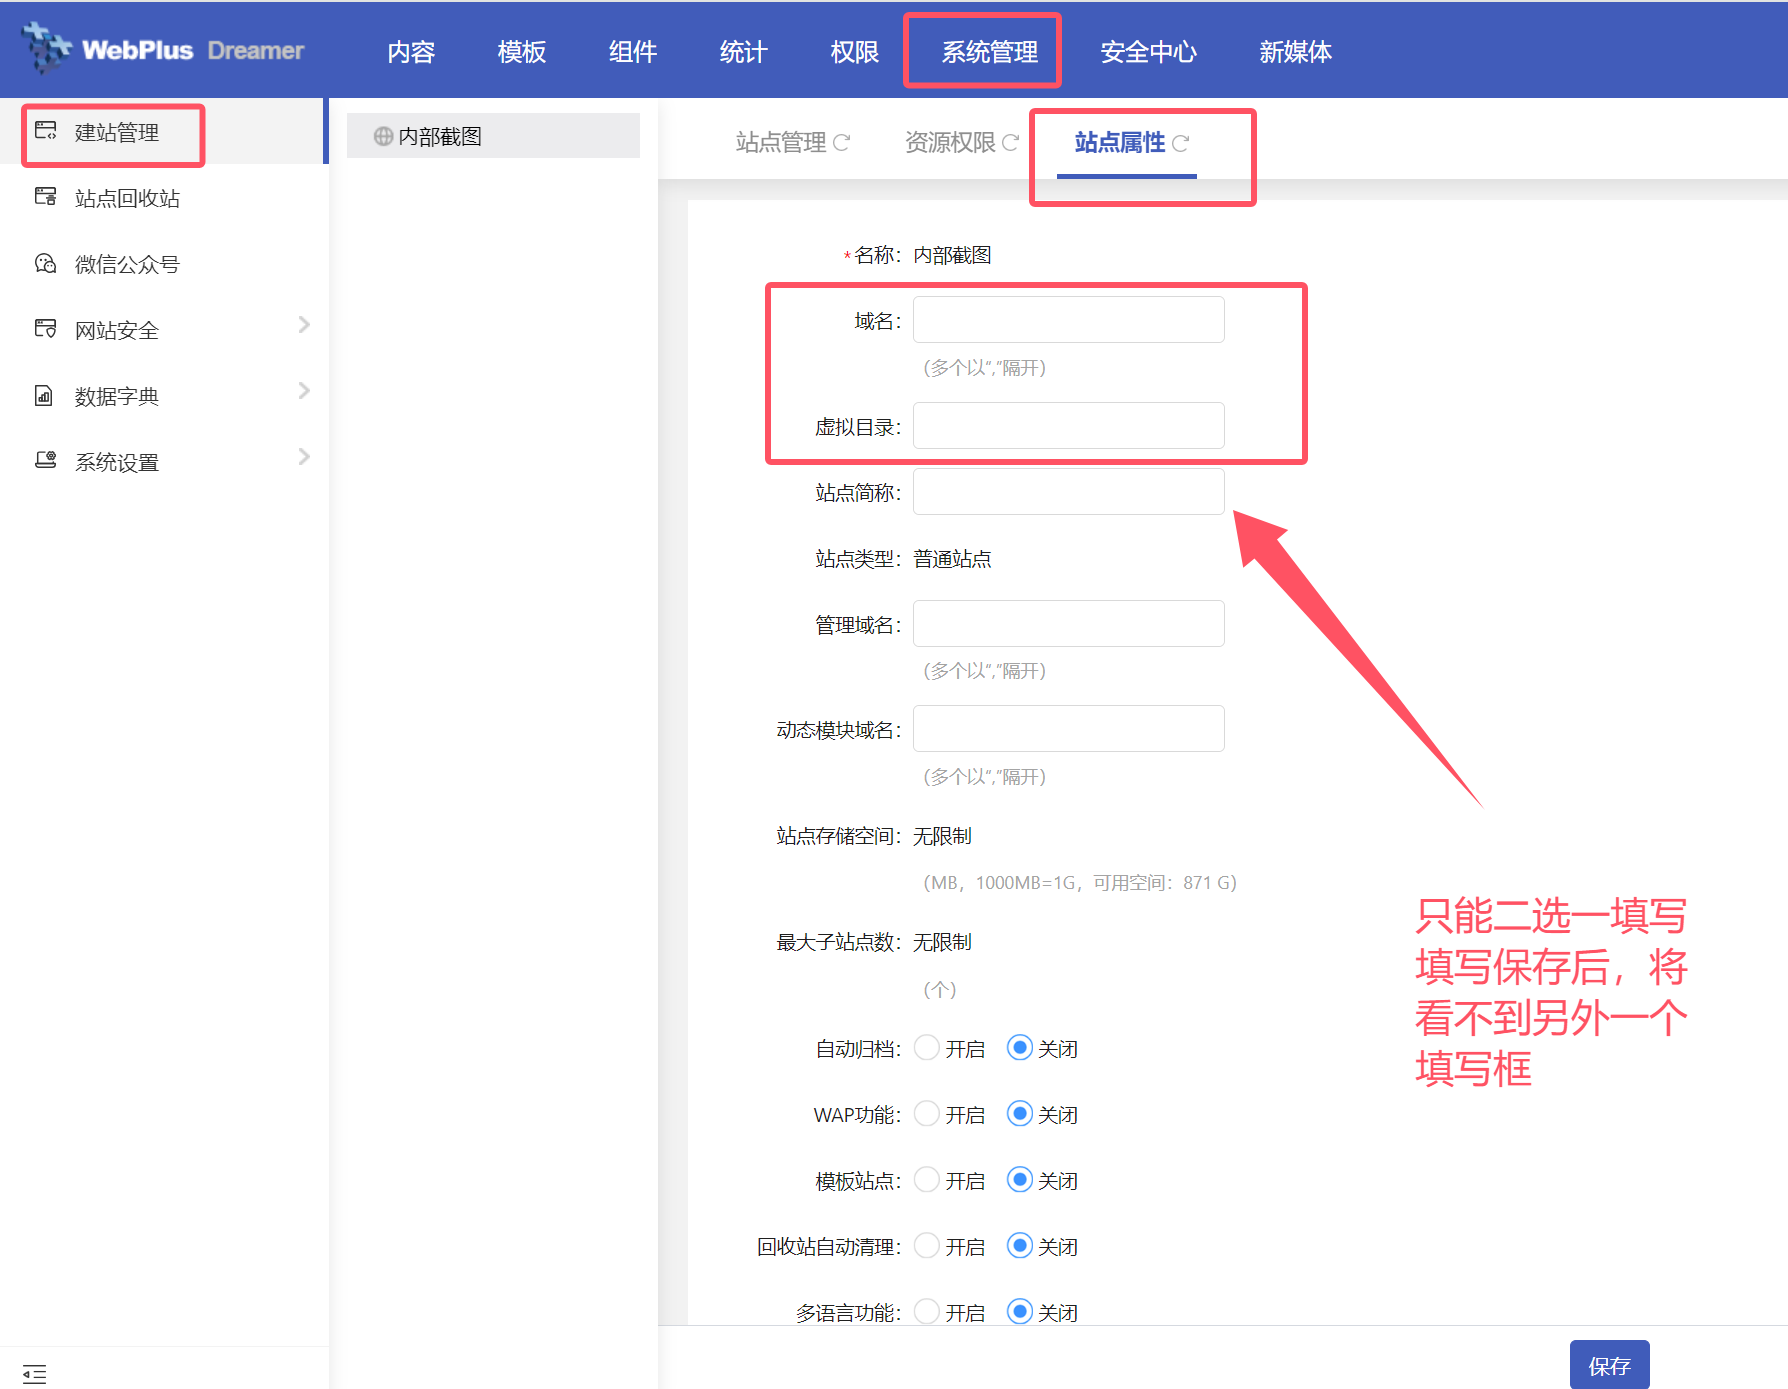The height and width of the screenshot is (1389, 1788).
Task: Click the refresh icon next to 站点属性
Action: (x=1181, y=143)
